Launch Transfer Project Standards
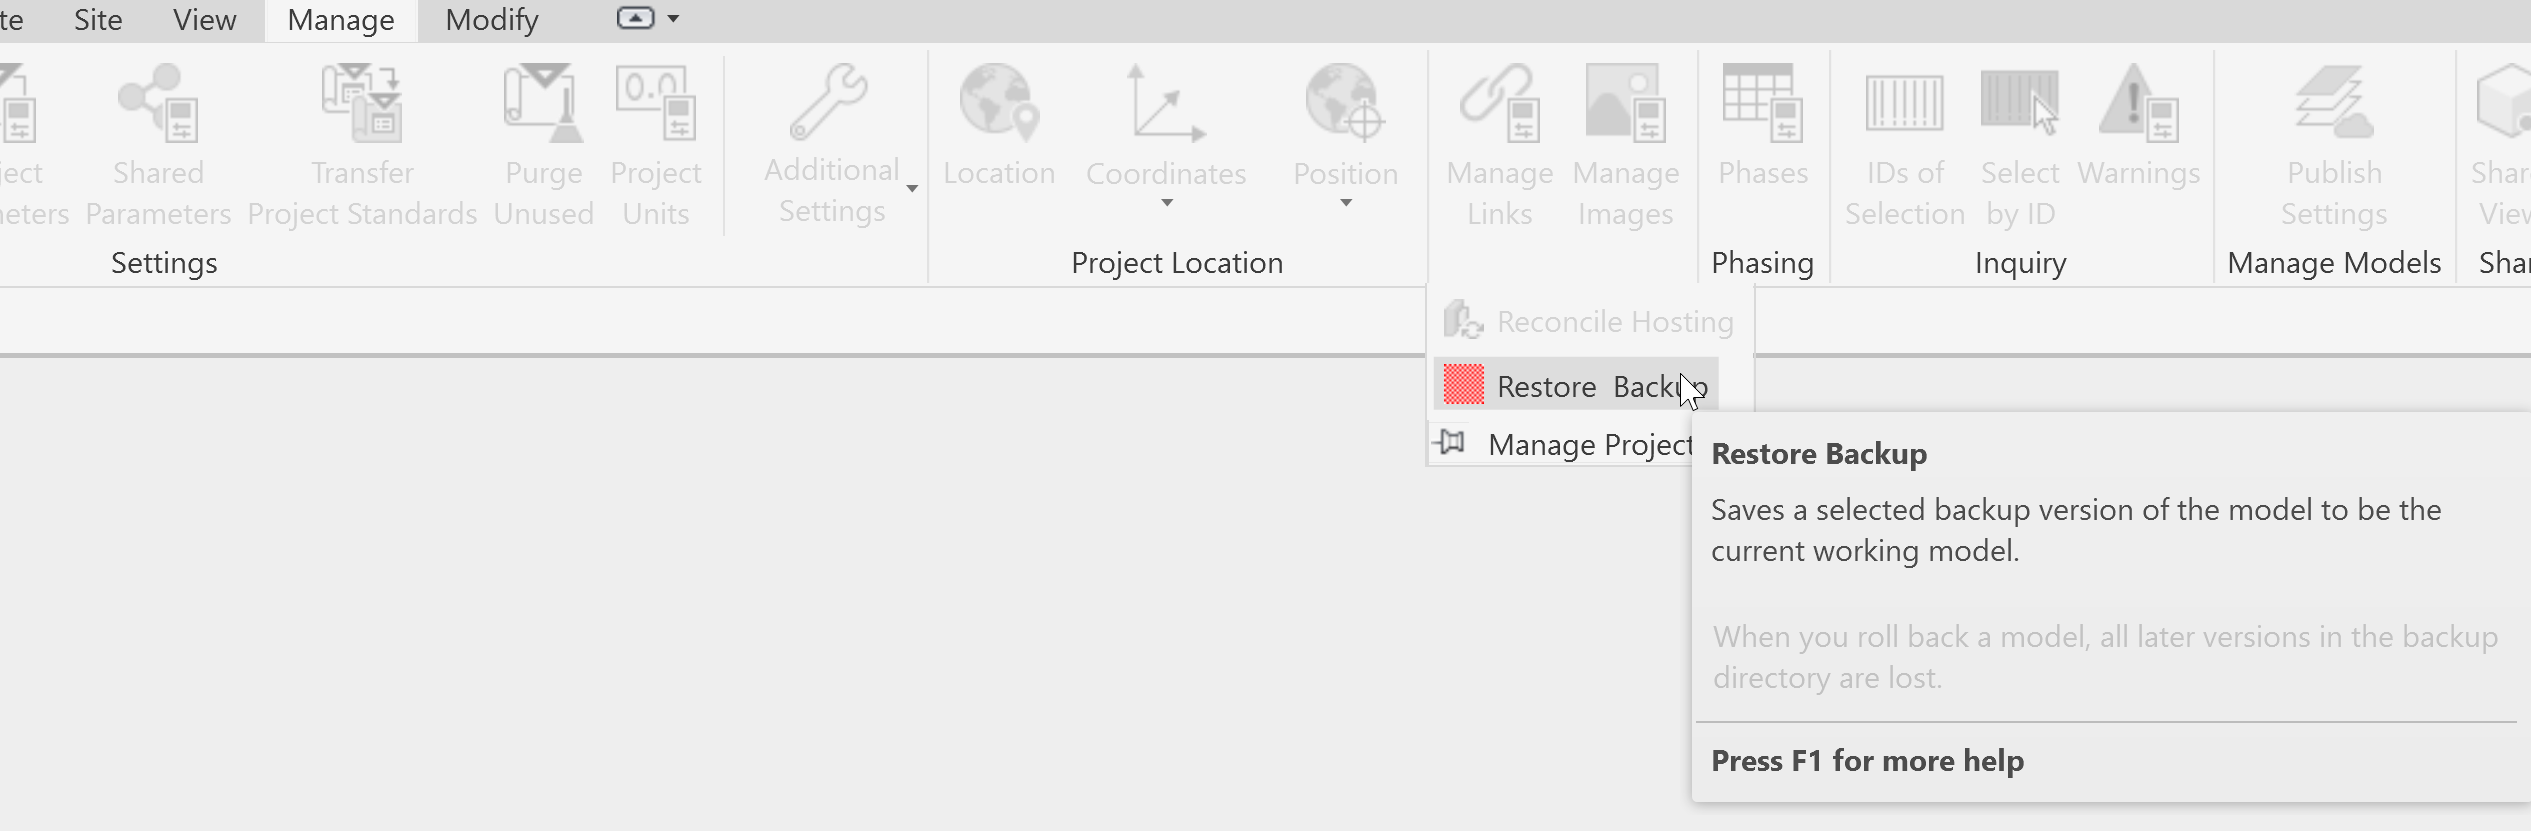This screenshot has width=2531, height=831. 362,140
